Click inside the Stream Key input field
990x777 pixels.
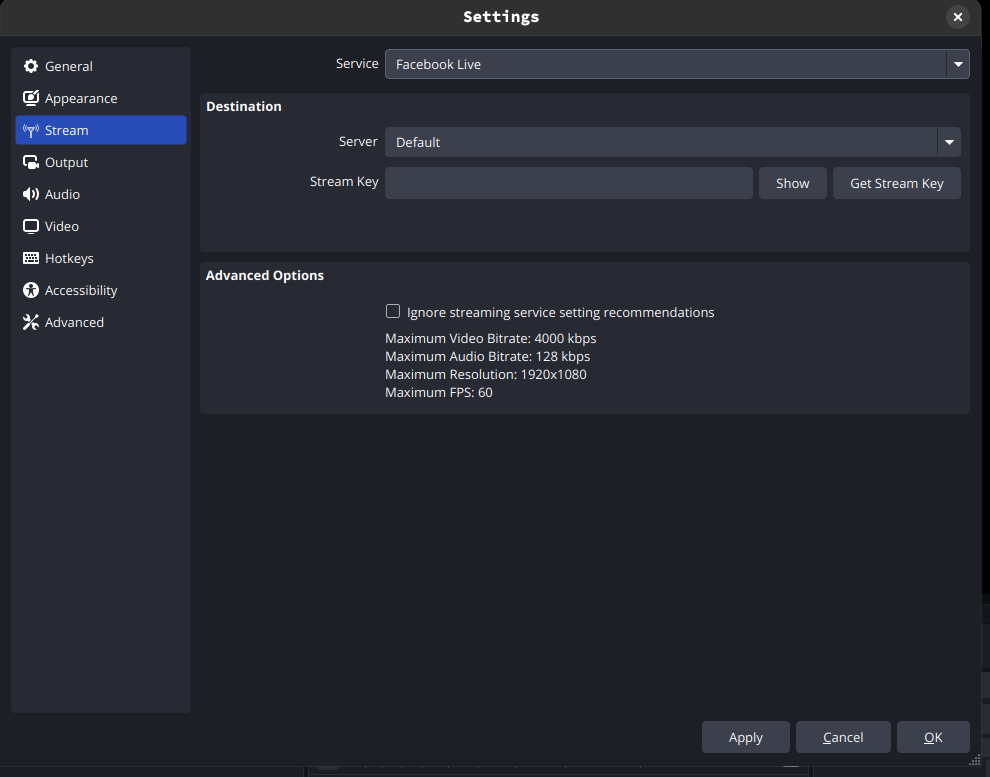[x=568, y=183]
